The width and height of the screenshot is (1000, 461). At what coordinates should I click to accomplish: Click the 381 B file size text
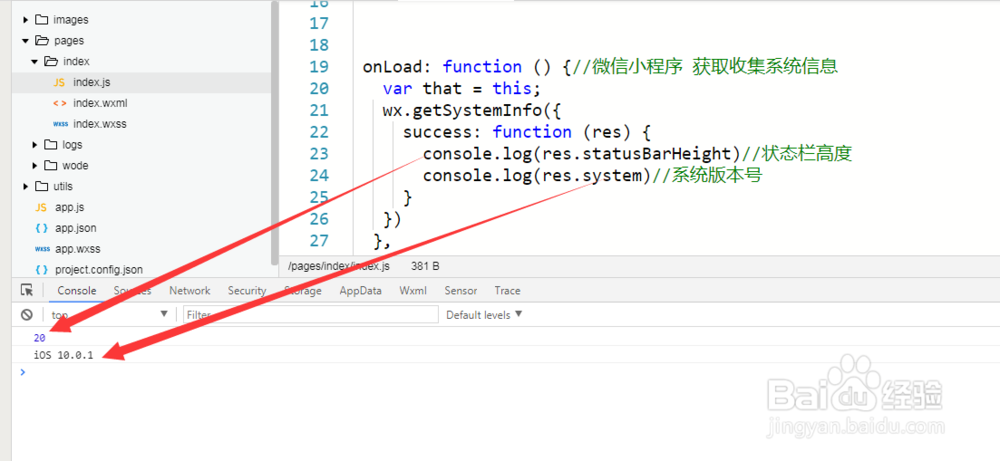pyautogui.click(x=425, y=266)
